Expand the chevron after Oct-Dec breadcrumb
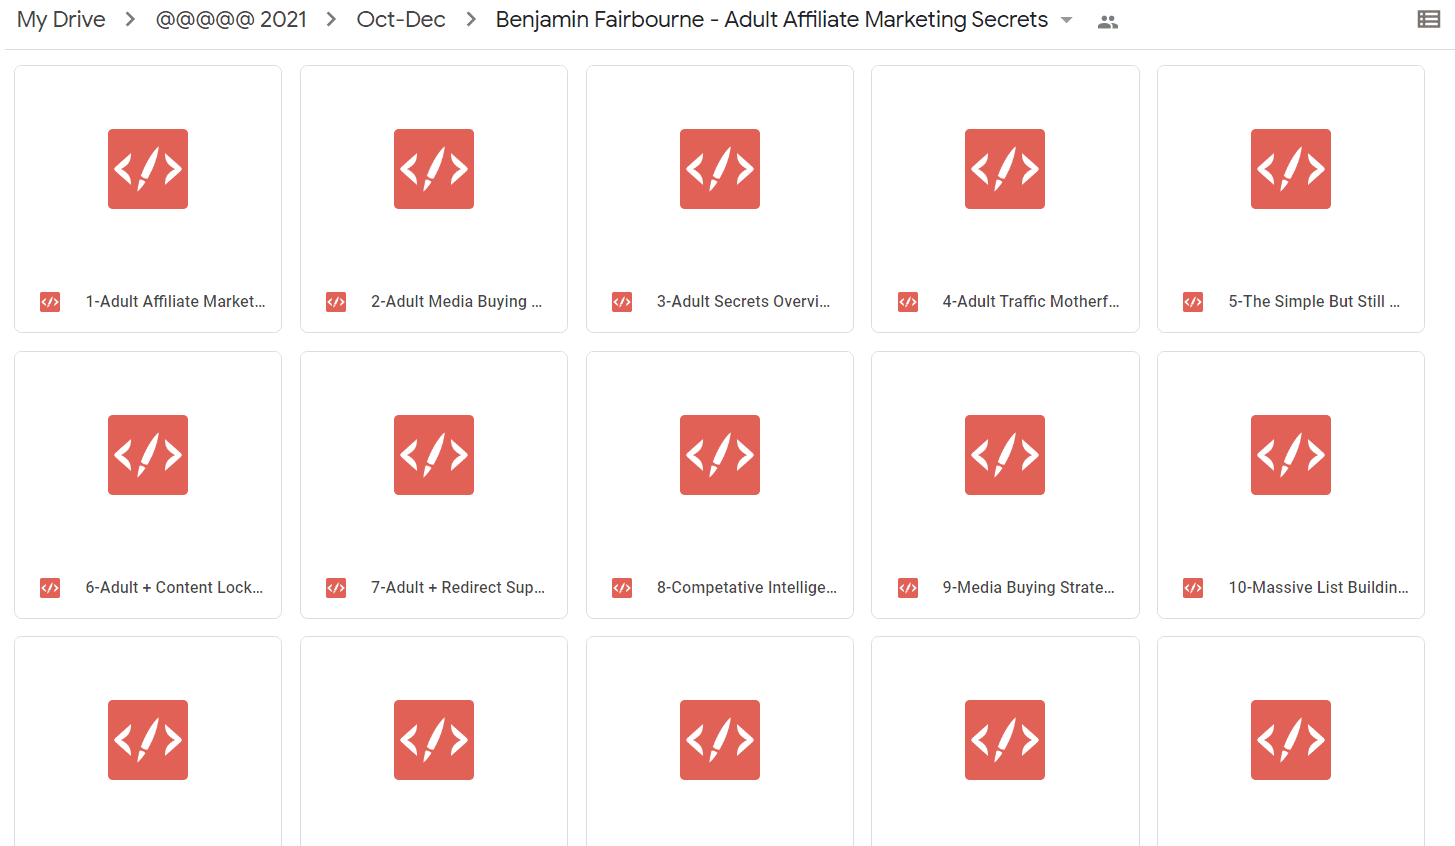 click(x=471, y=20)
